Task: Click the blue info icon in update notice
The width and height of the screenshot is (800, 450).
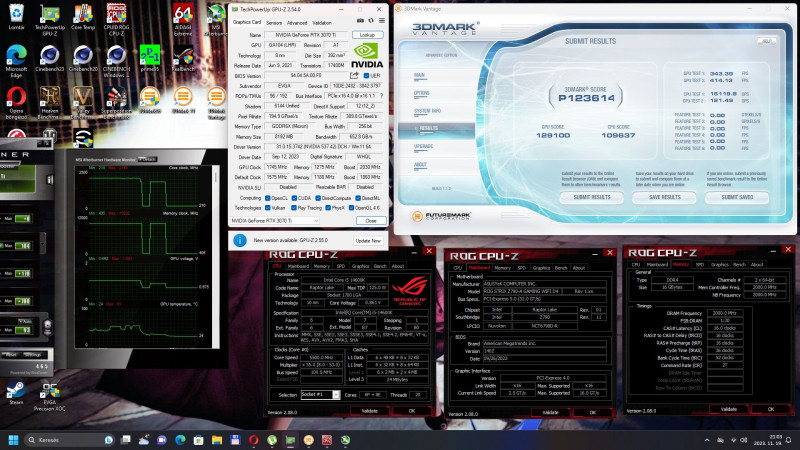Action: [240, 240]
